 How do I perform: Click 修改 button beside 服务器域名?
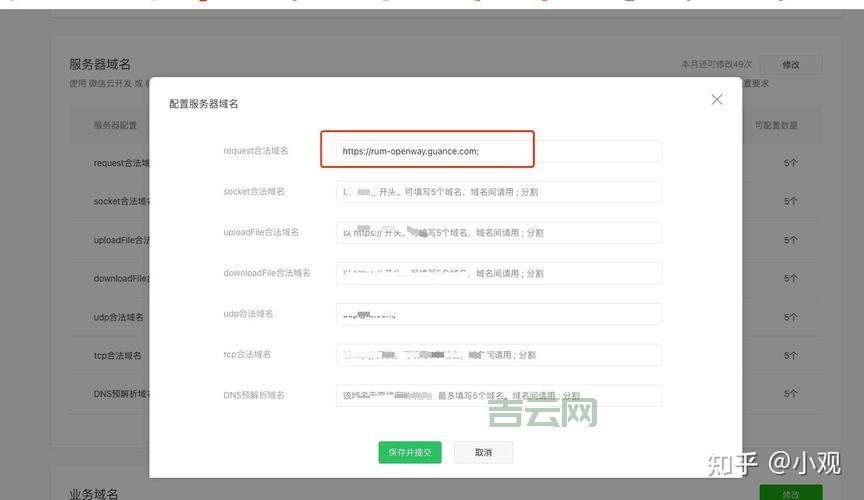[791, 64]
